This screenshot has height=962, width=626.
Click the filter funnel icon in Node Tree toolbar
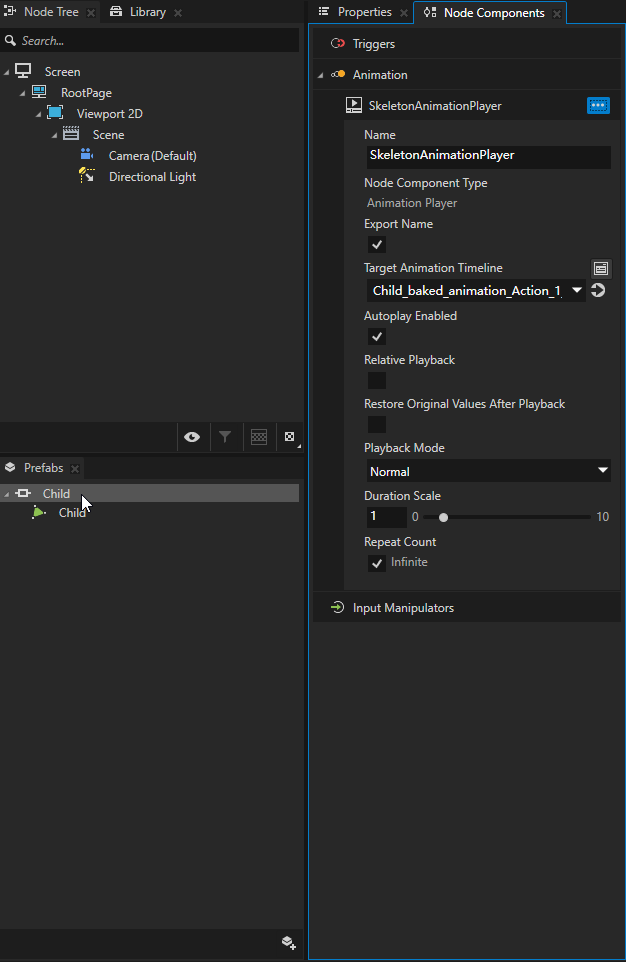225,437
